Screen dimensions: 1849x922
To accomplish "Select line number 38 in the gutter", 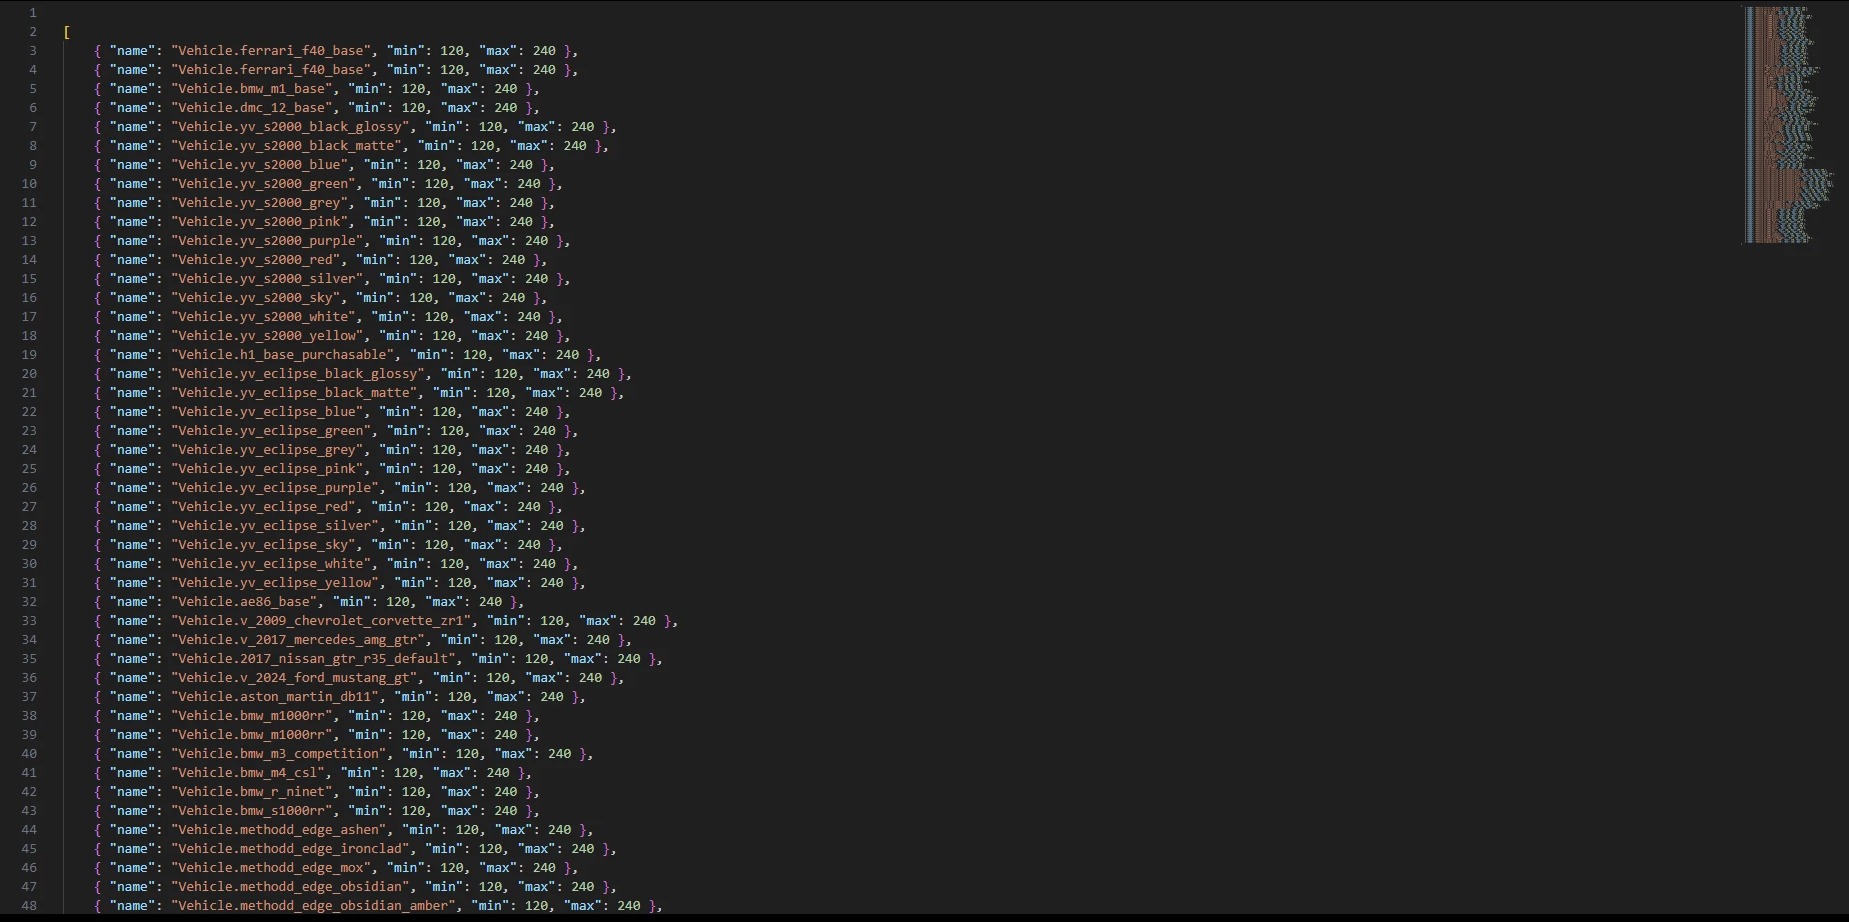I will point(29,716).
